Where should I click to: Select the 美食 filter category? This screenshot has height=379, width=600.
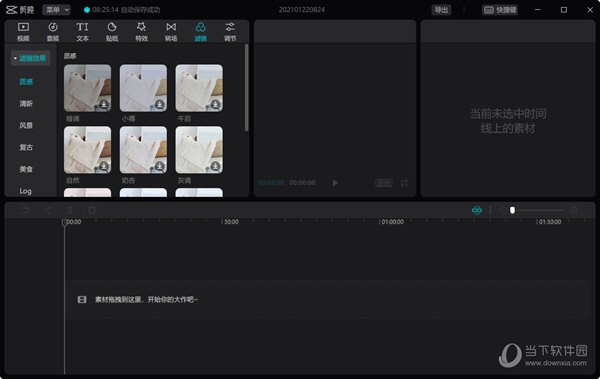pos(26,169)
